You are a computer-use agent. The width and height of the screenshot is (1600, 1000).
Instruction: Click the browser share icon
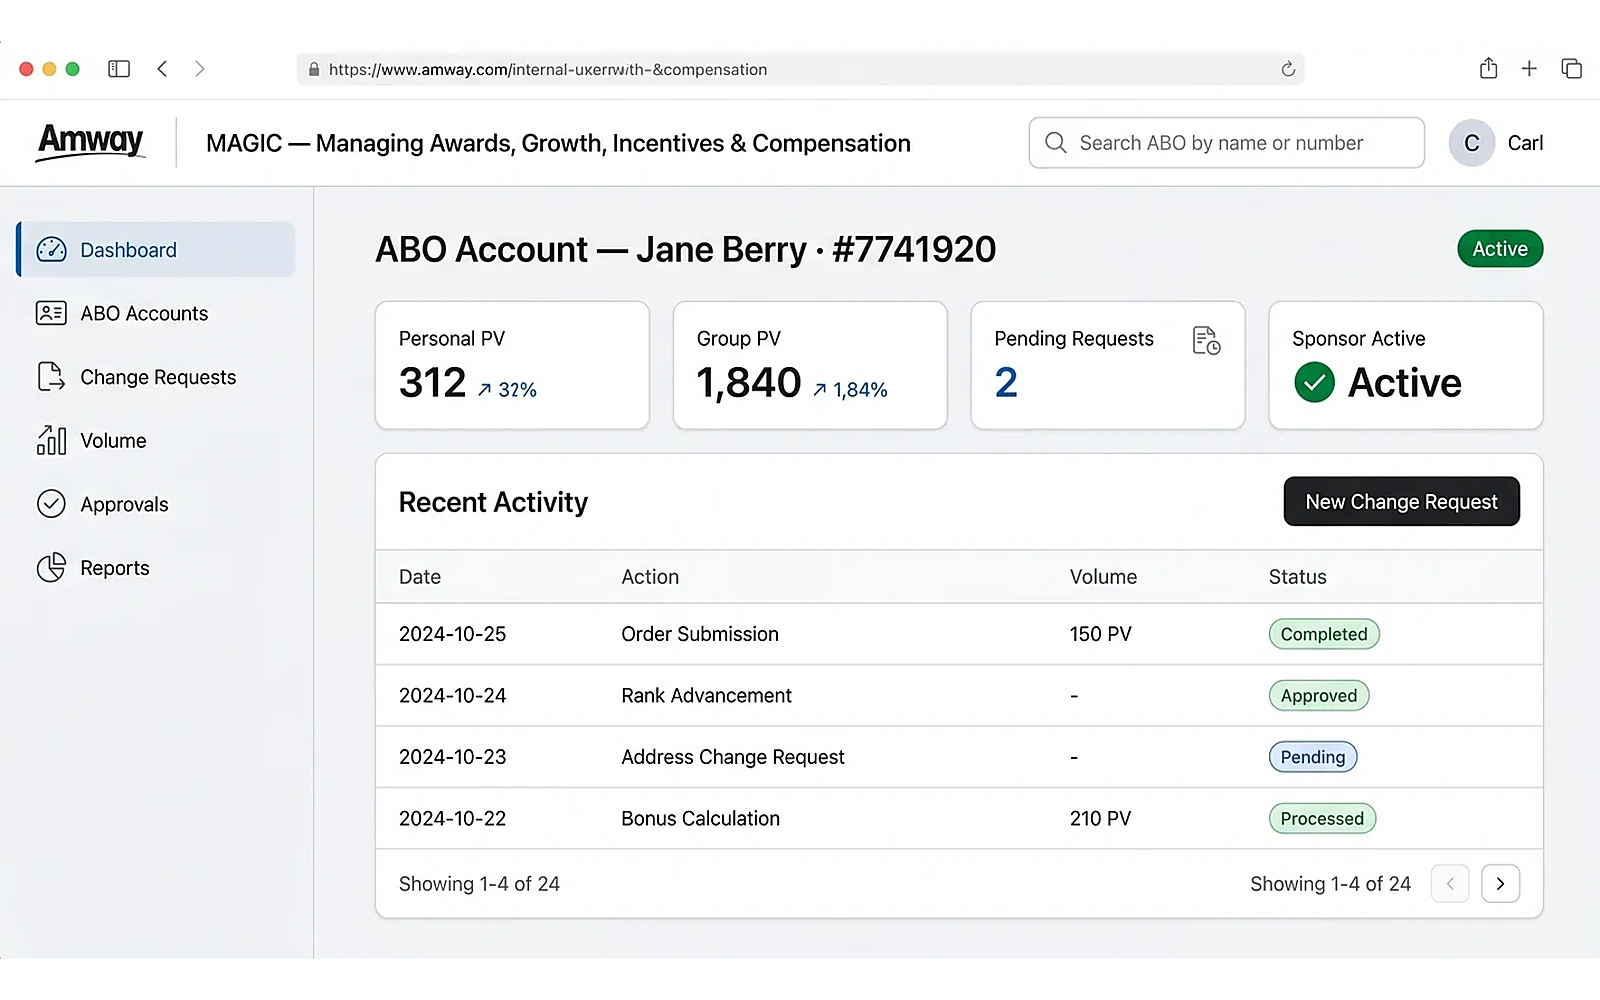[1488, 68]
